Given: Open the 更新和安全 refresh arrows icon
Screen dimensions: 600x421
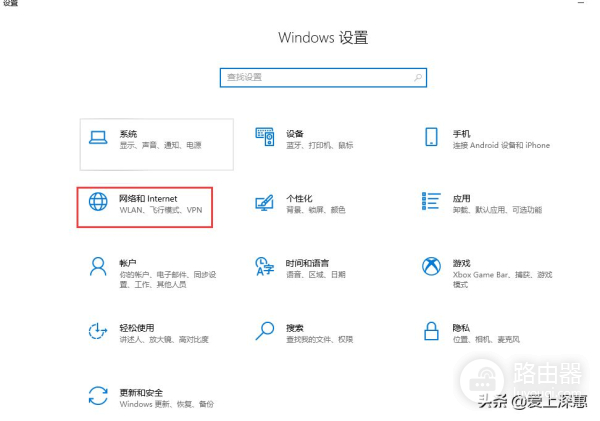Looking at the screenshot, I should (98, 396).
